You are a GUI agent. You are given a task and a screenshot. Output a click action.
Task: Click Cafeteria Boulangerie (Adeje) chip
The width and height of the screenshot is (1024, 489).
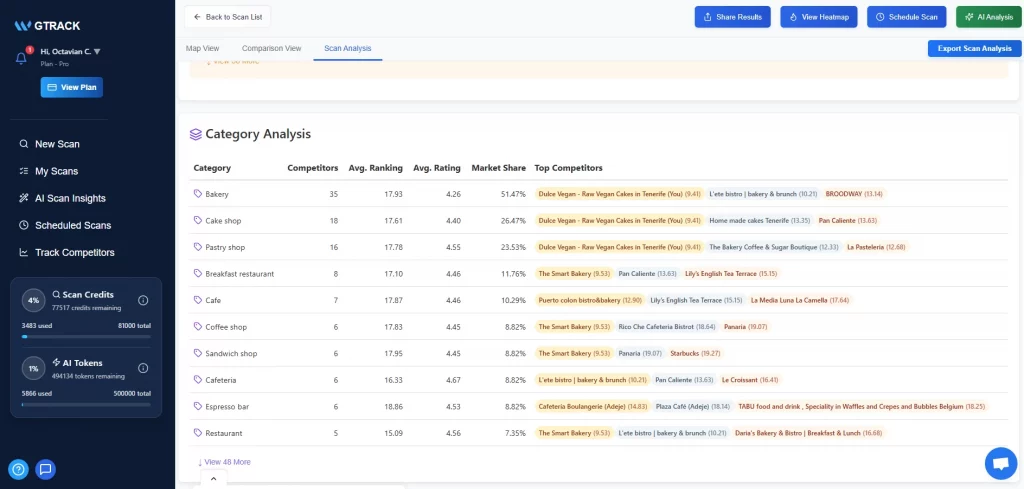pos(592,406)
